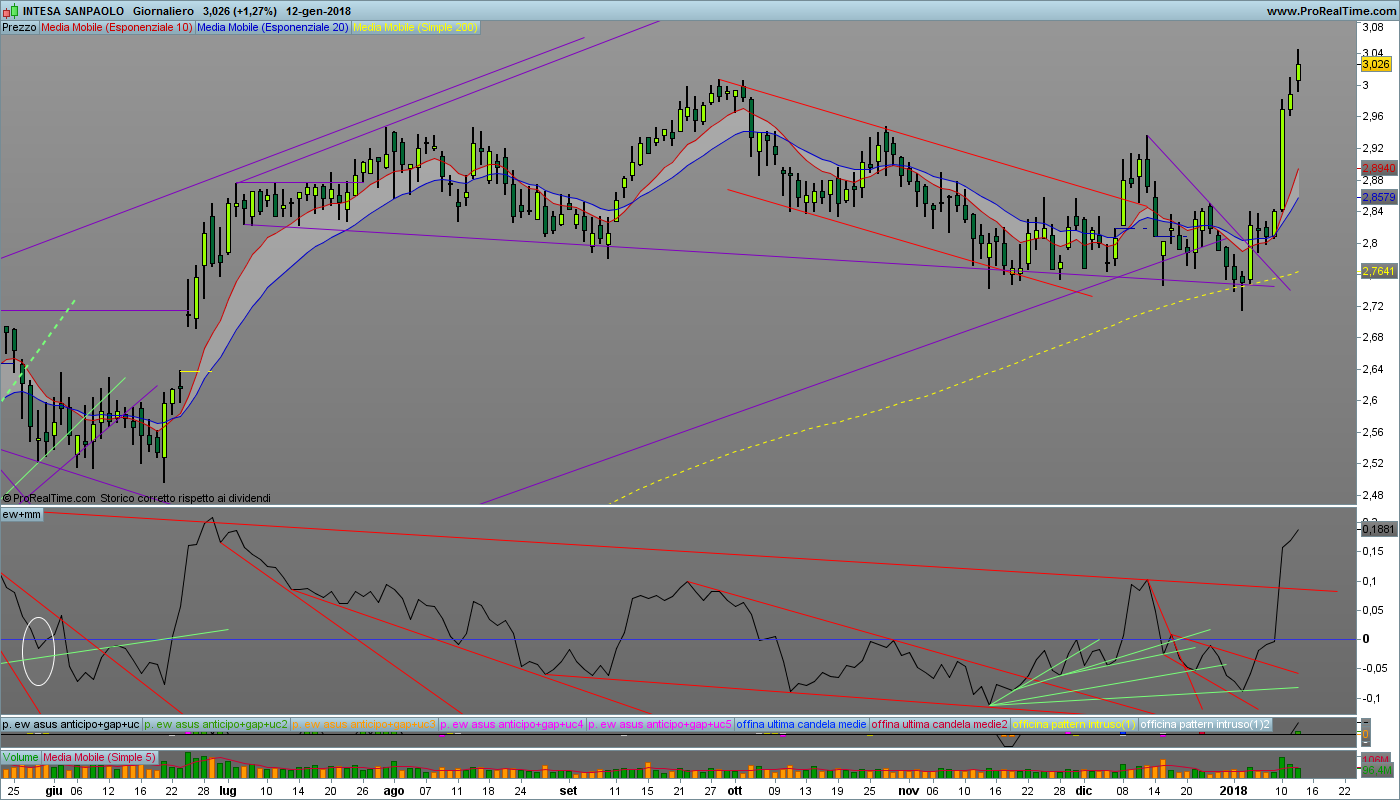The image size is (1400, 800).
Task: Select Media Mobile Simple 200 label
Action: coord(415,28)
